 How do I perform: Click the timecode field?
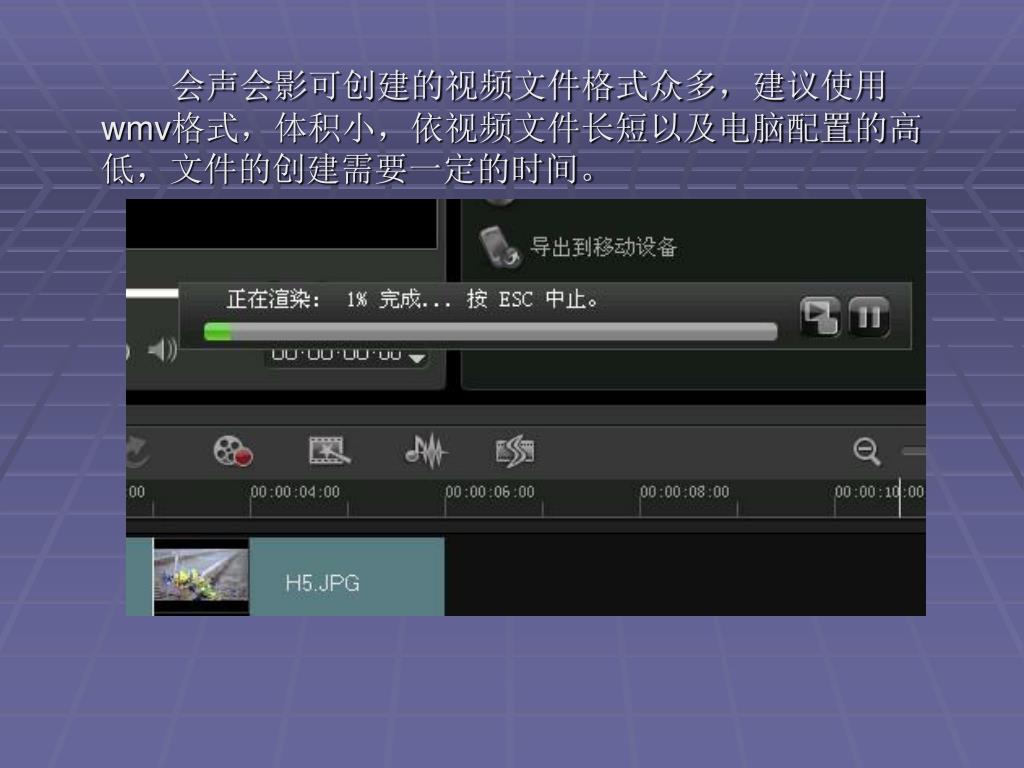(336, 355)
